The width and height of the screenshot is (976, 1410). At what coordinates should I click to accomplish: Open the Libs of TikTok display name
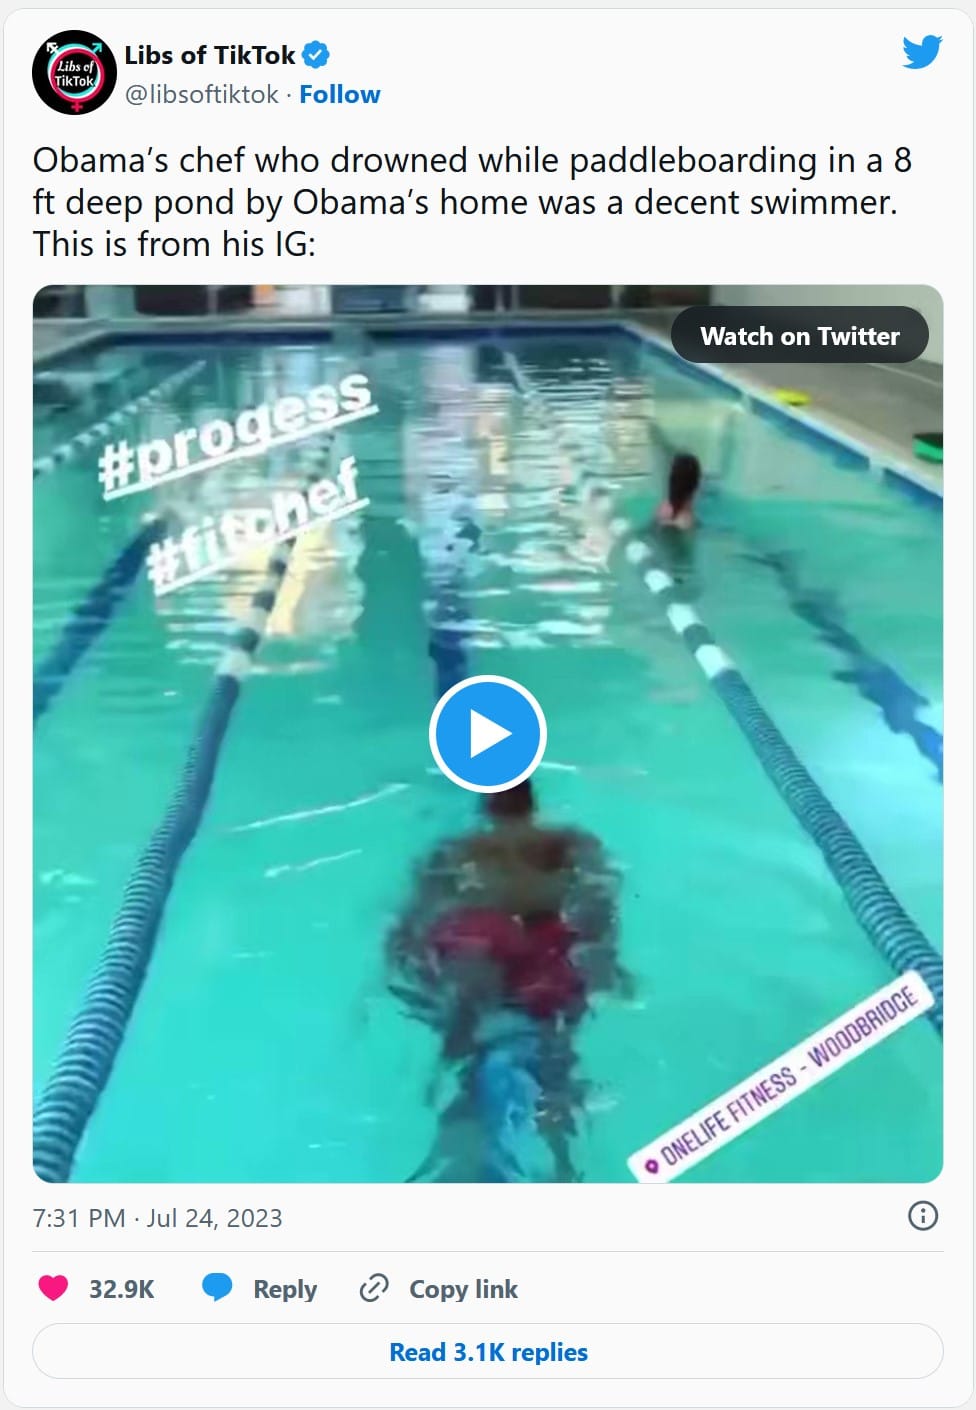click(x=210, y=55)
